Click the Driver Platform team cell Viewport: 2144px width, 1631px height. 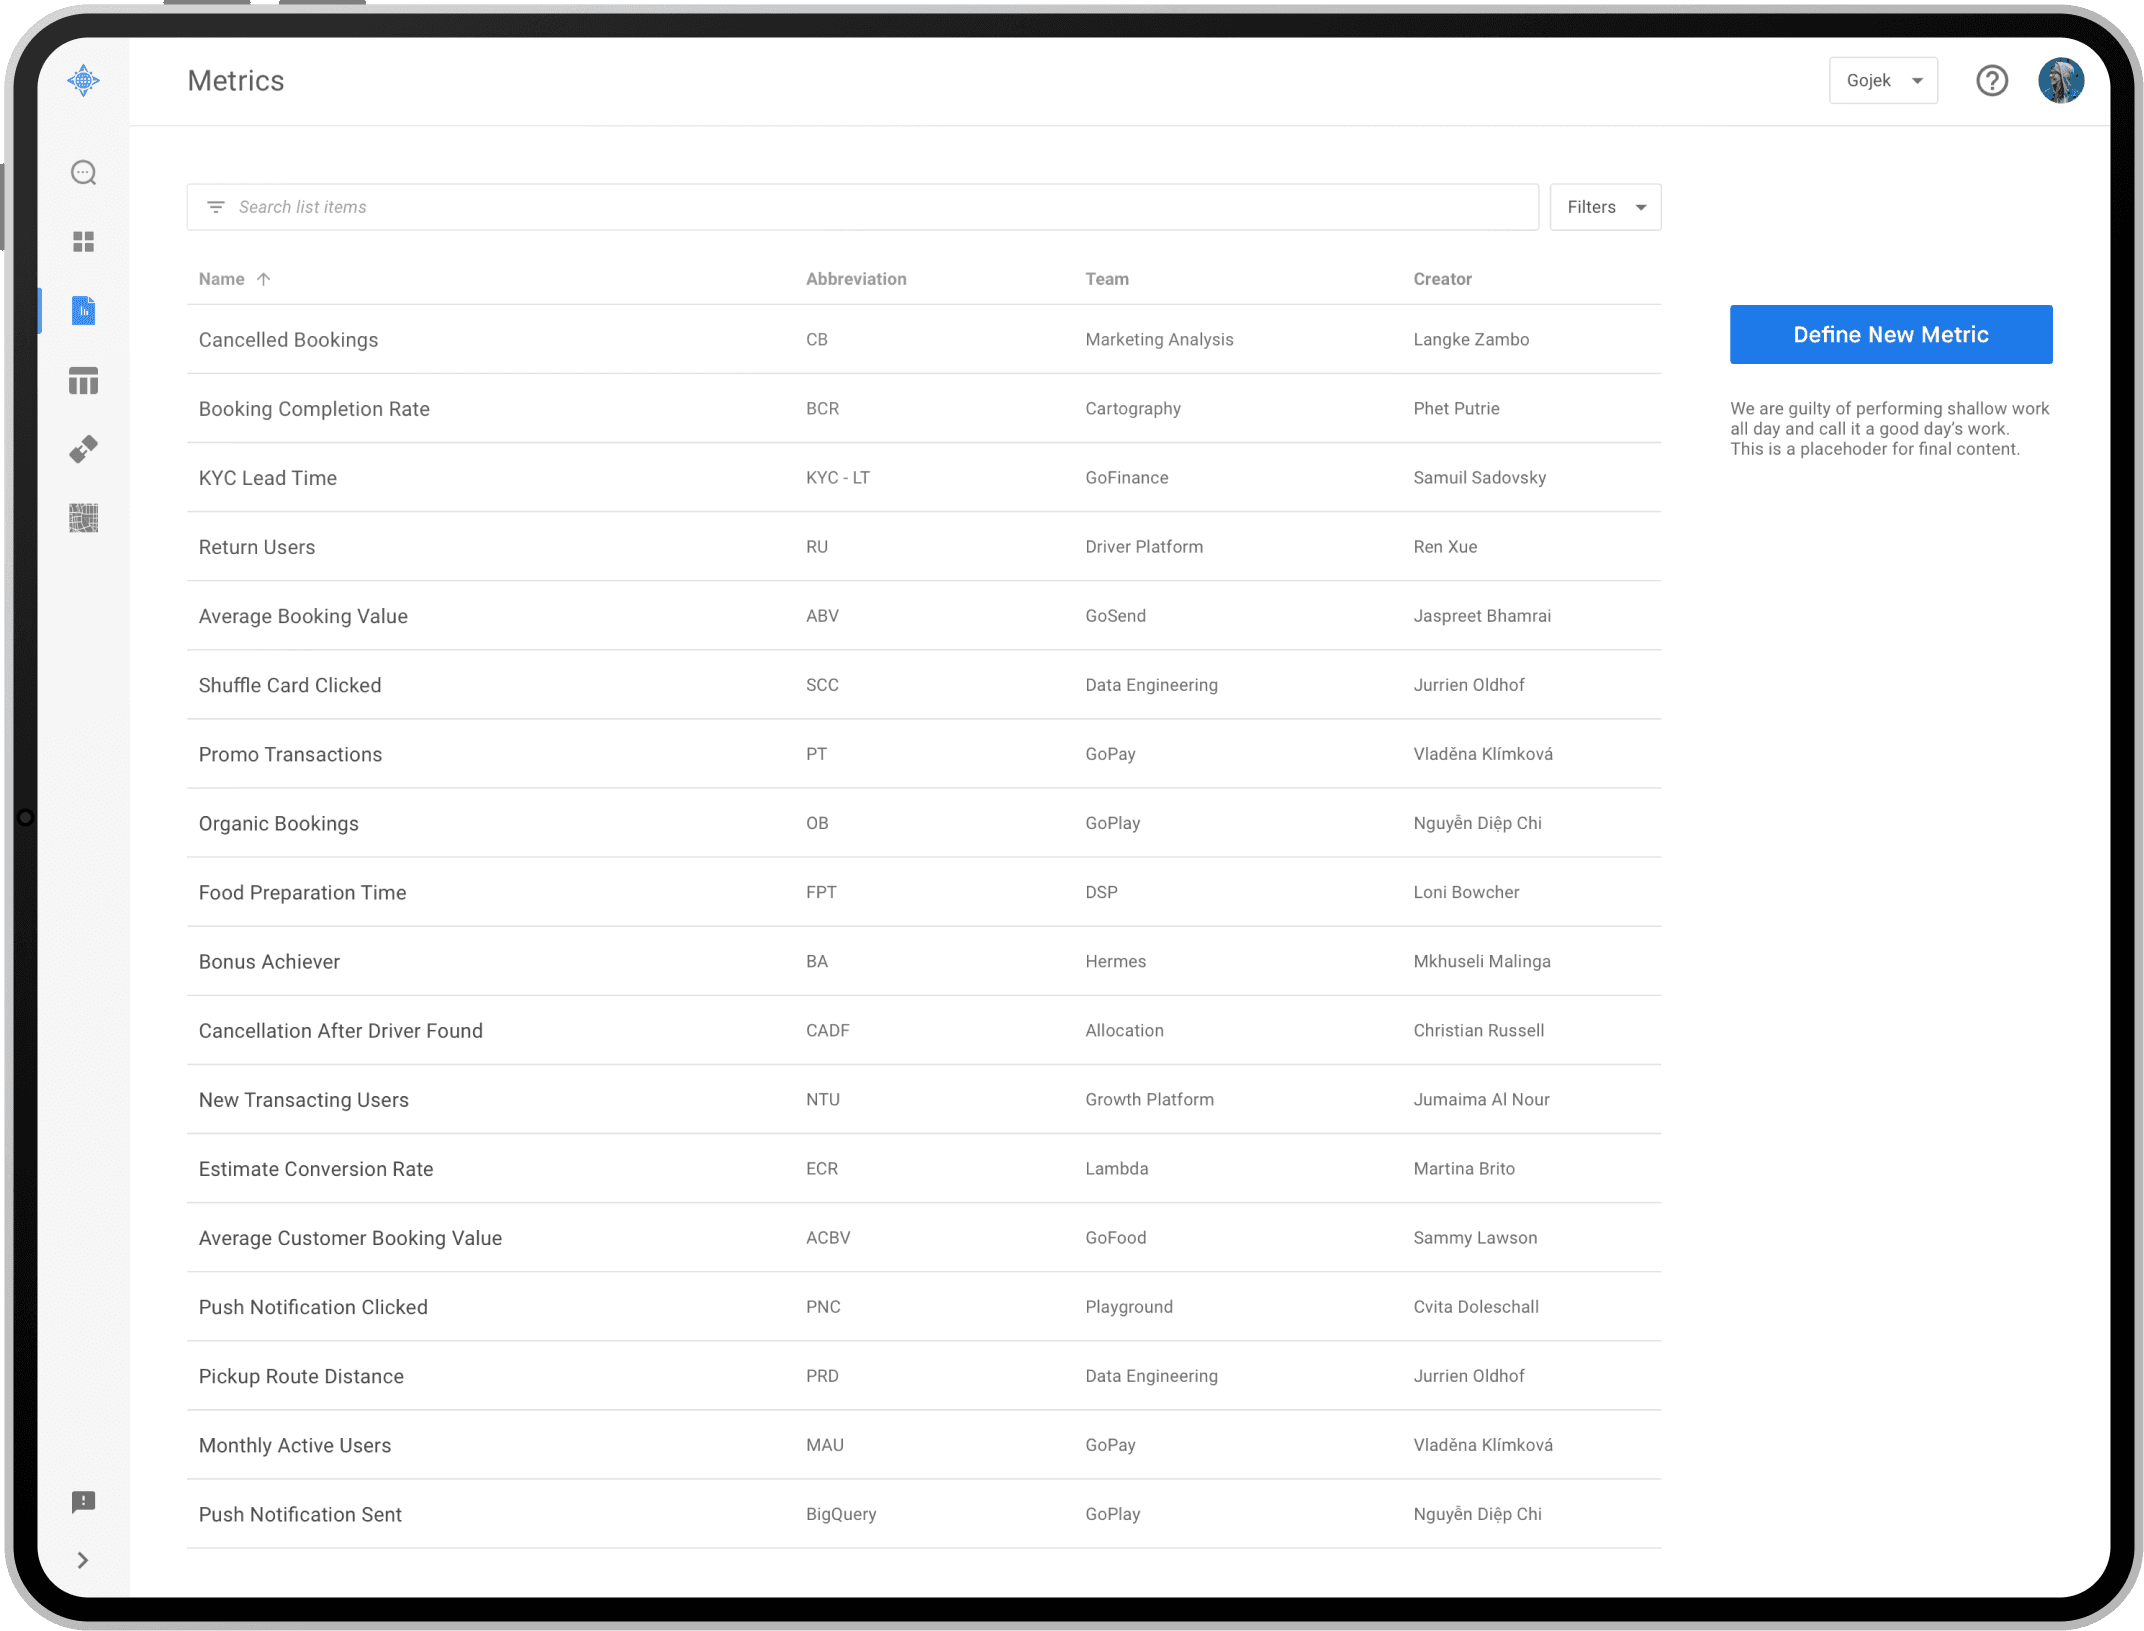[x=1144, y=546]
